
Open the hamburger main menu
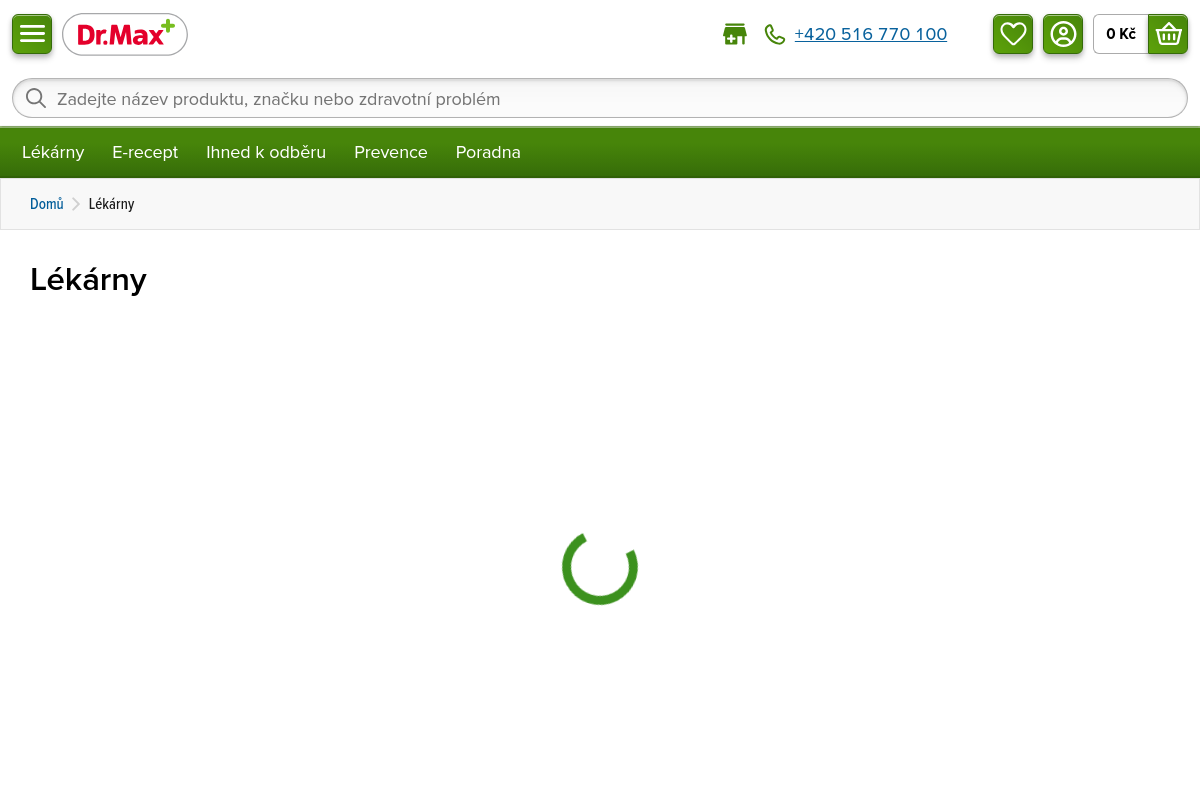pos(32,34)
